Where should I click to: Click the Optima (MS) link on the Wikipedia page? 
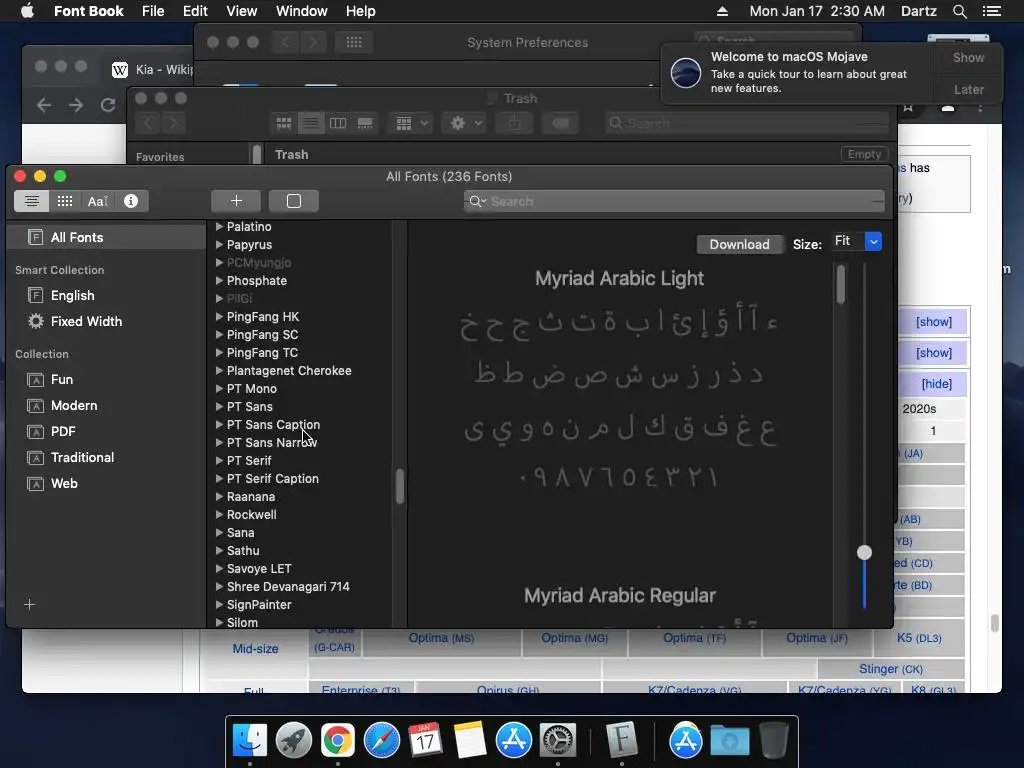441,638
